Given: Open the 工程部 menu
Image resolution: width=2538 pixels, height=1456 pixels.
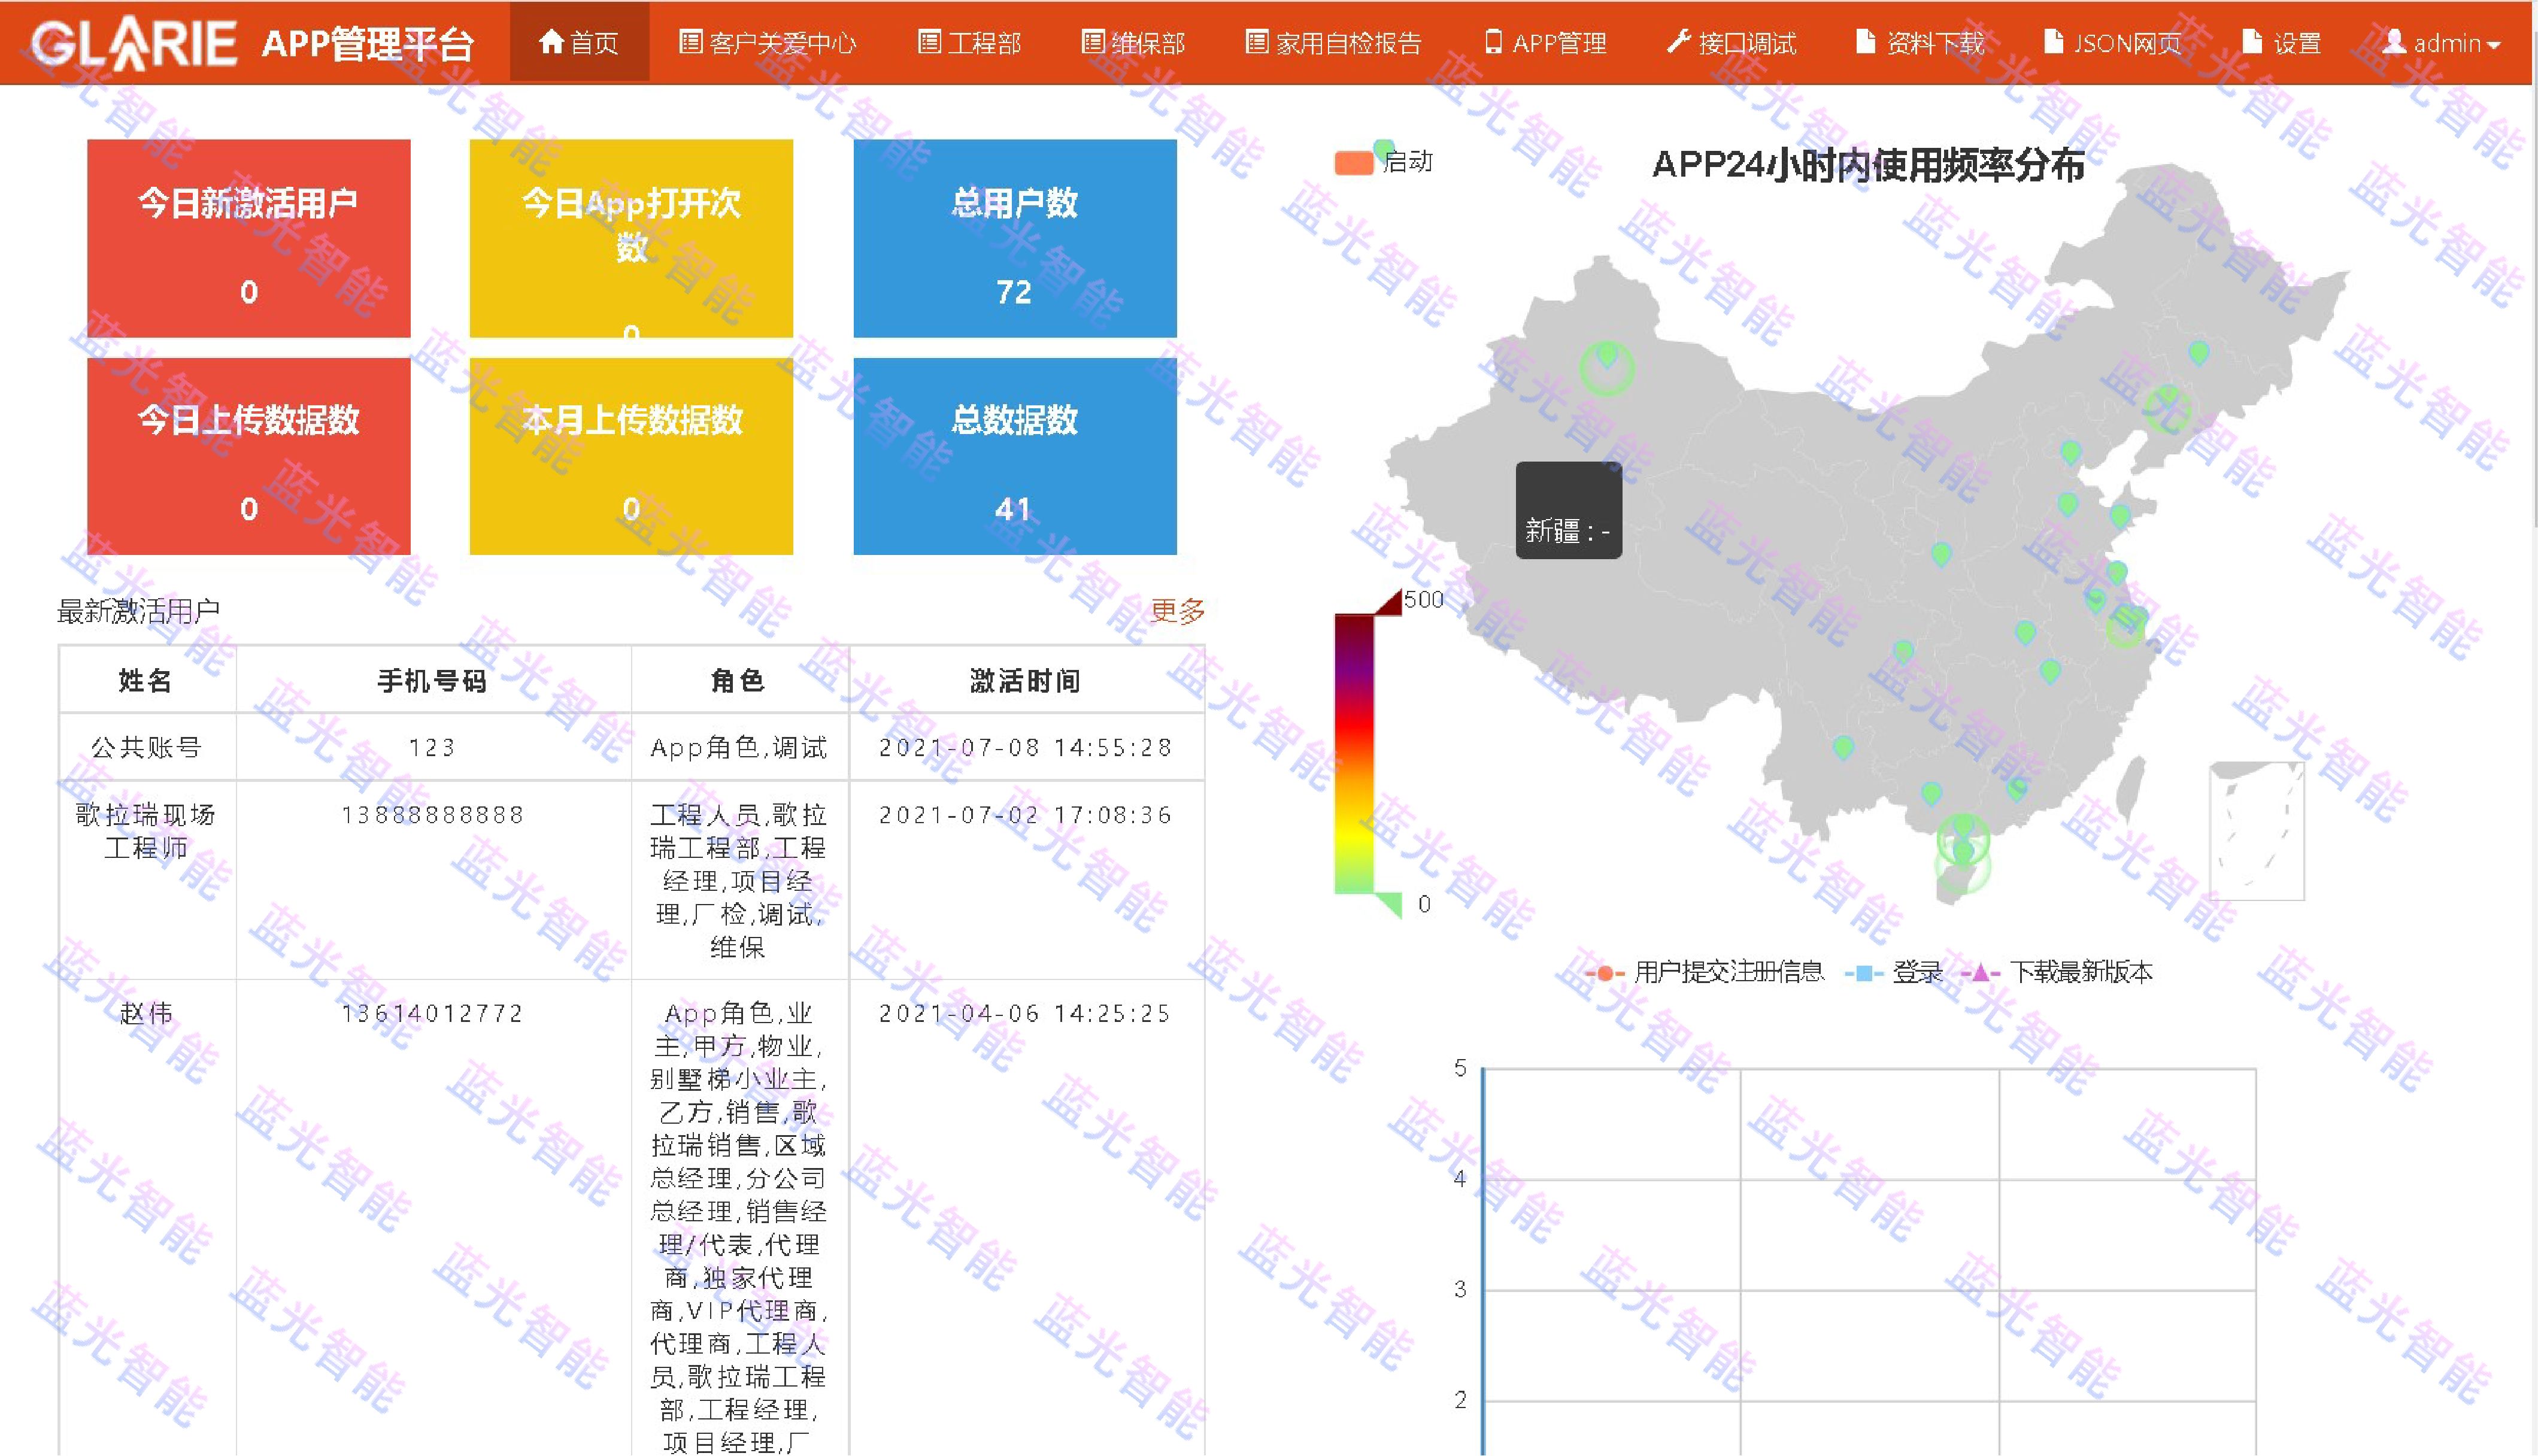Looking at the screenshot, I should tap(970, 42).
